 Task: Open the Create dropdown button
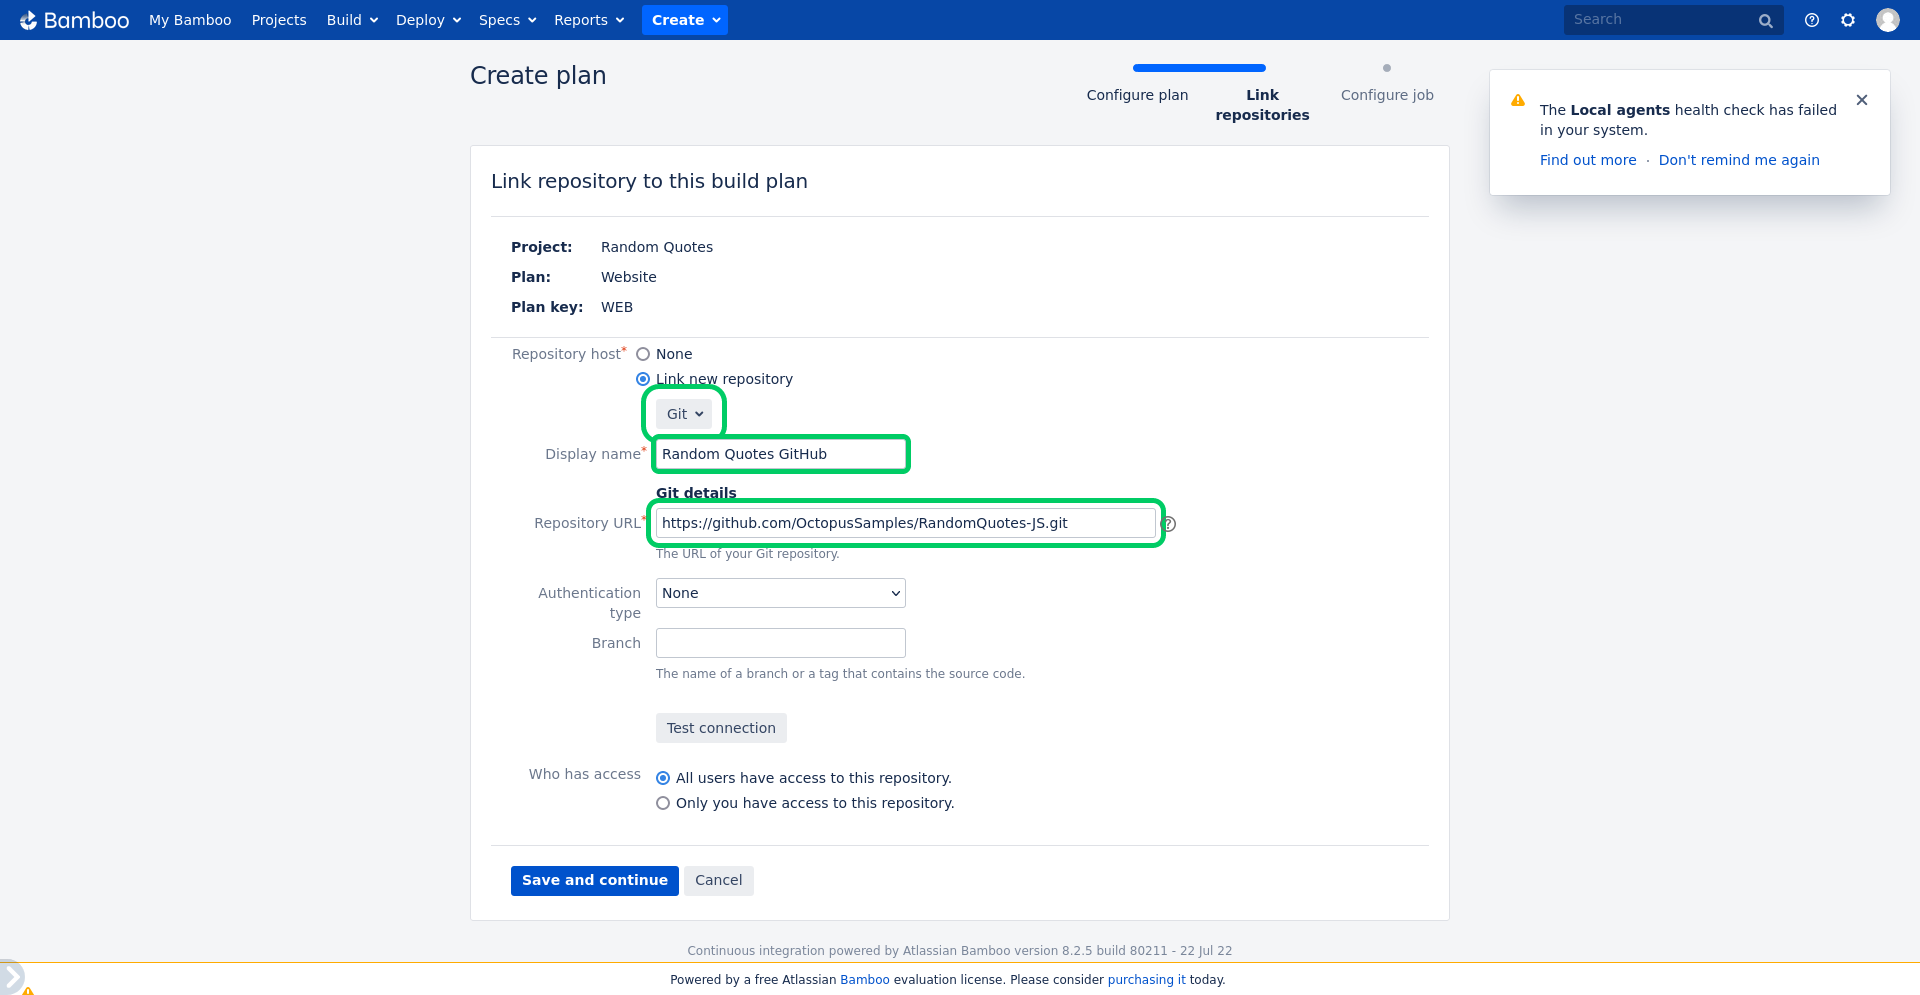[x=685, y=20]
